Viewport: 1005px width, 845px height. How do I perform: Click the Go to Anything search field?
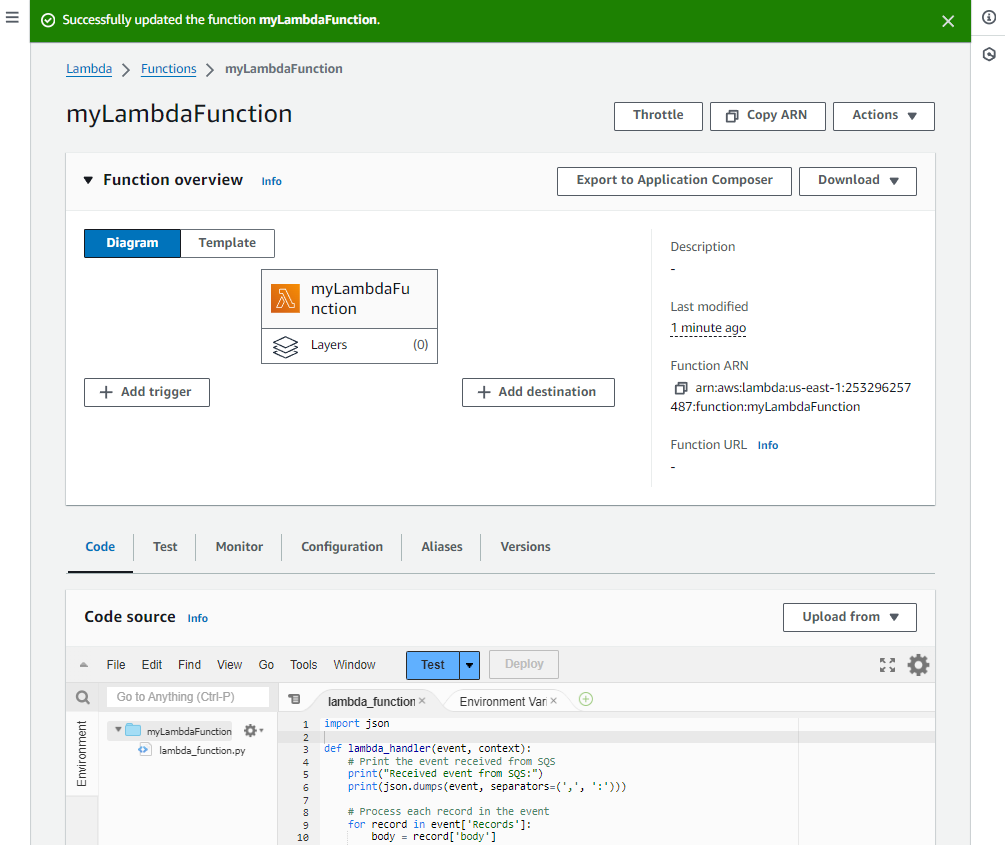pyautogui.click(x=188, y=697)
